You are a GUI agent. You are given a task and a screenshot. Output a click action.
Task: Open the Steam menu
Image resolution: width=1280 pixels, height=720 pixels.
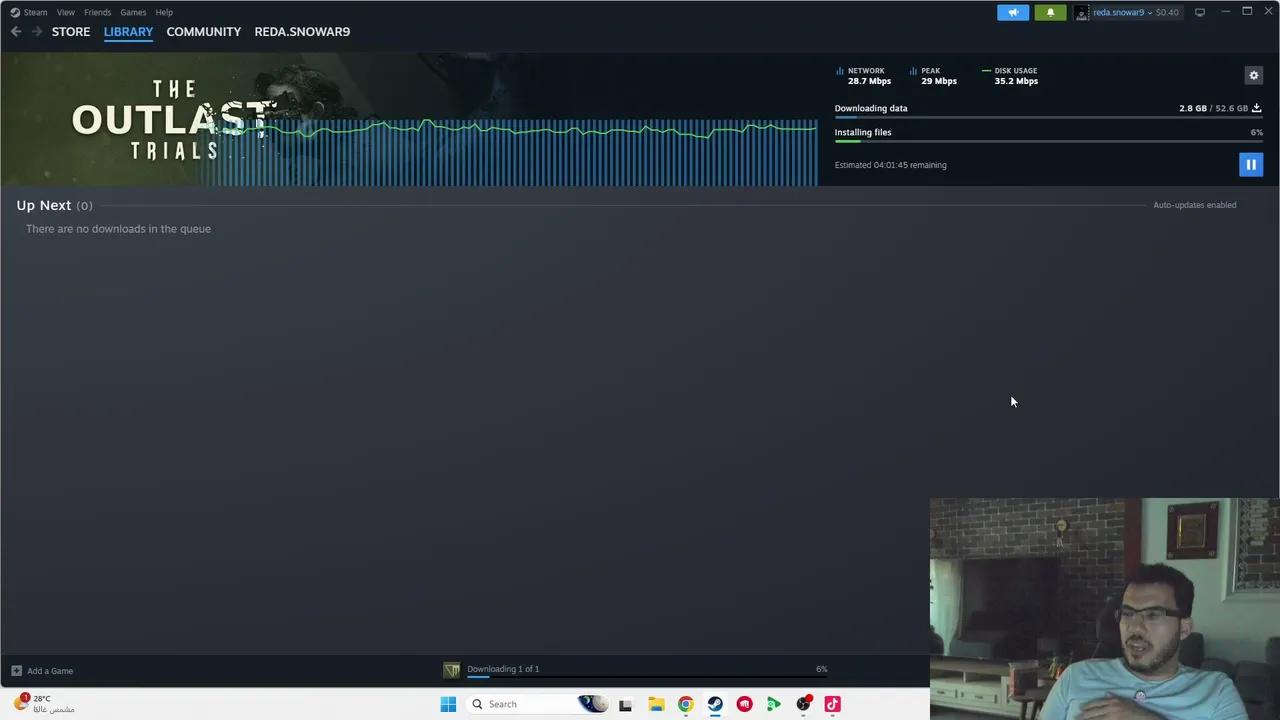(x=29, y=12)
